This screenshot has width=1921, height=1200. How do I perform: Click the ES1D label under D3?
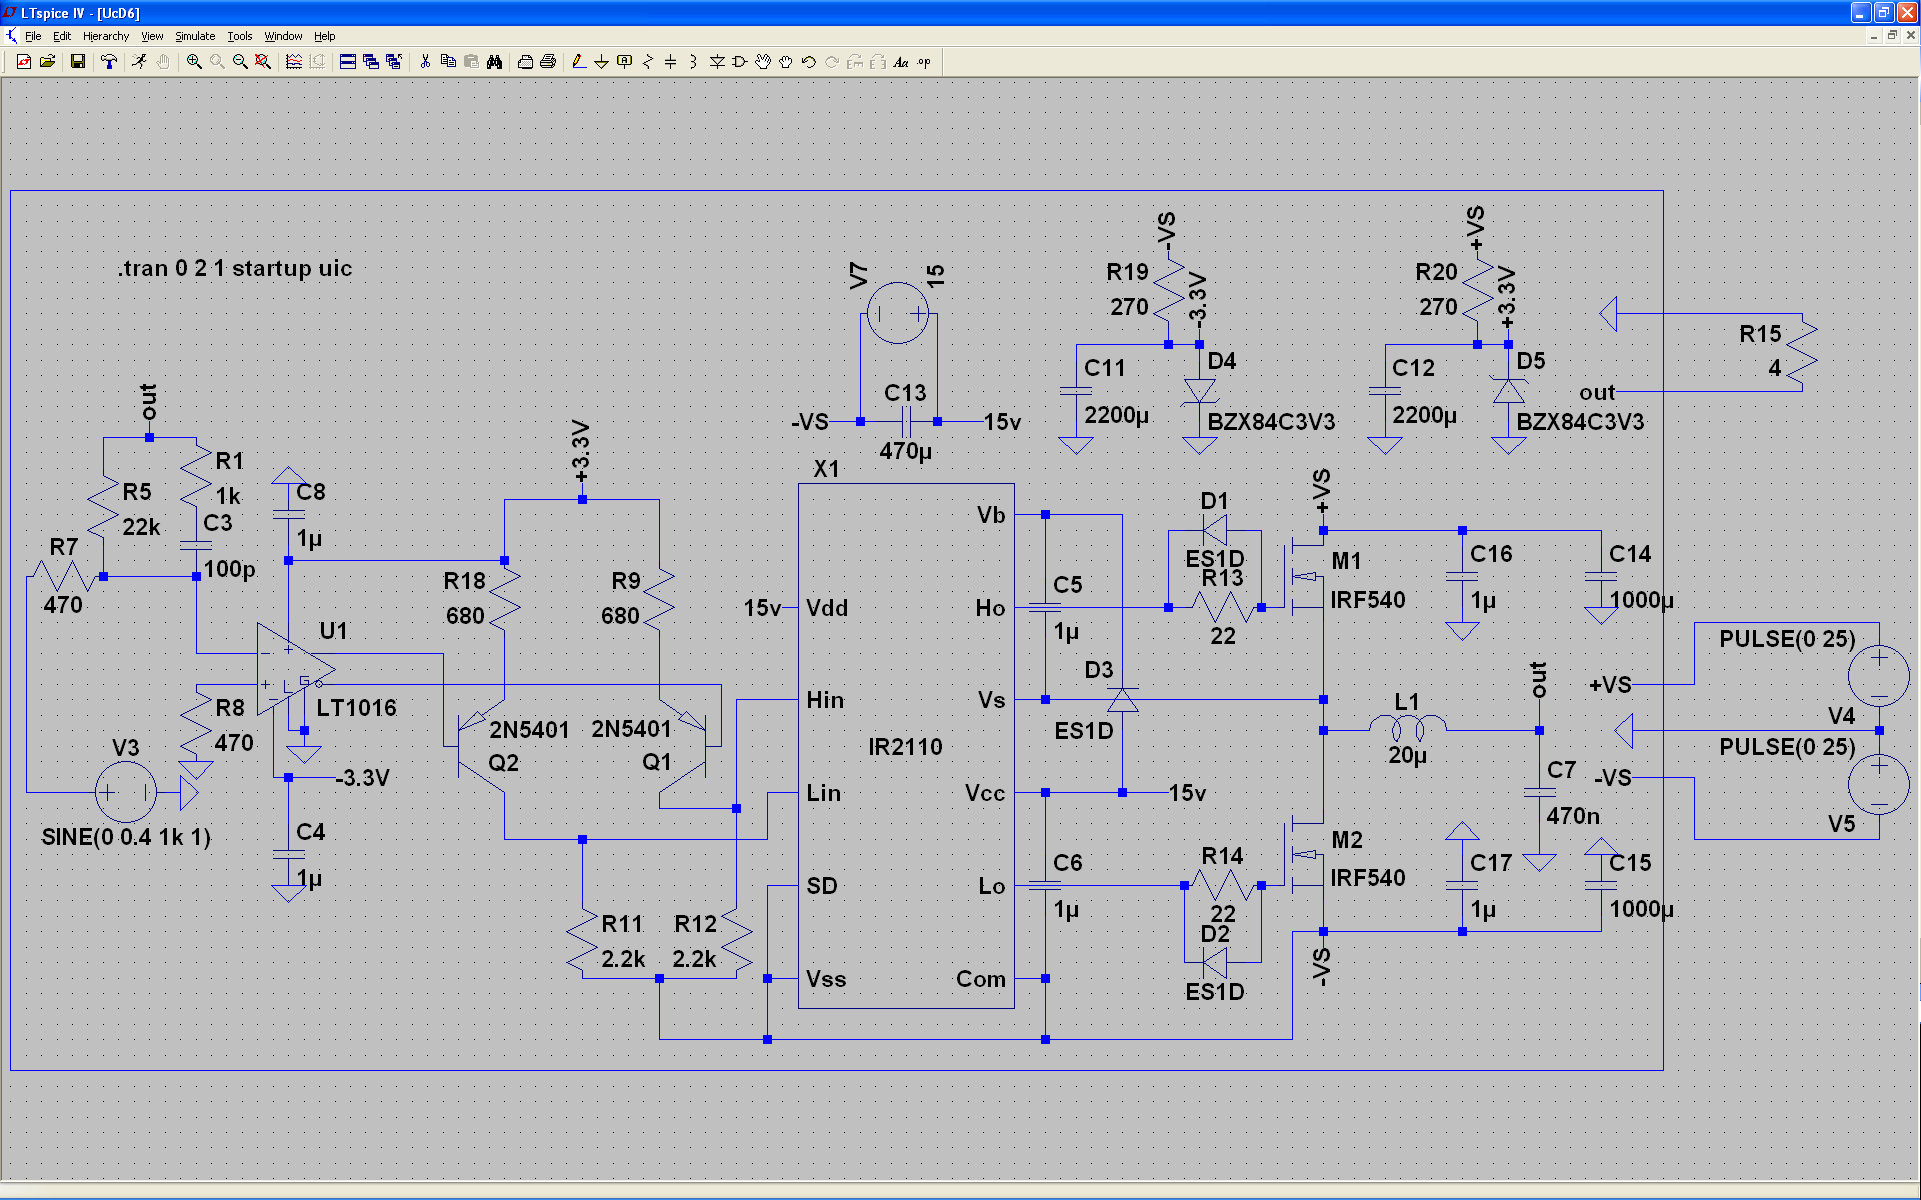1084,731
